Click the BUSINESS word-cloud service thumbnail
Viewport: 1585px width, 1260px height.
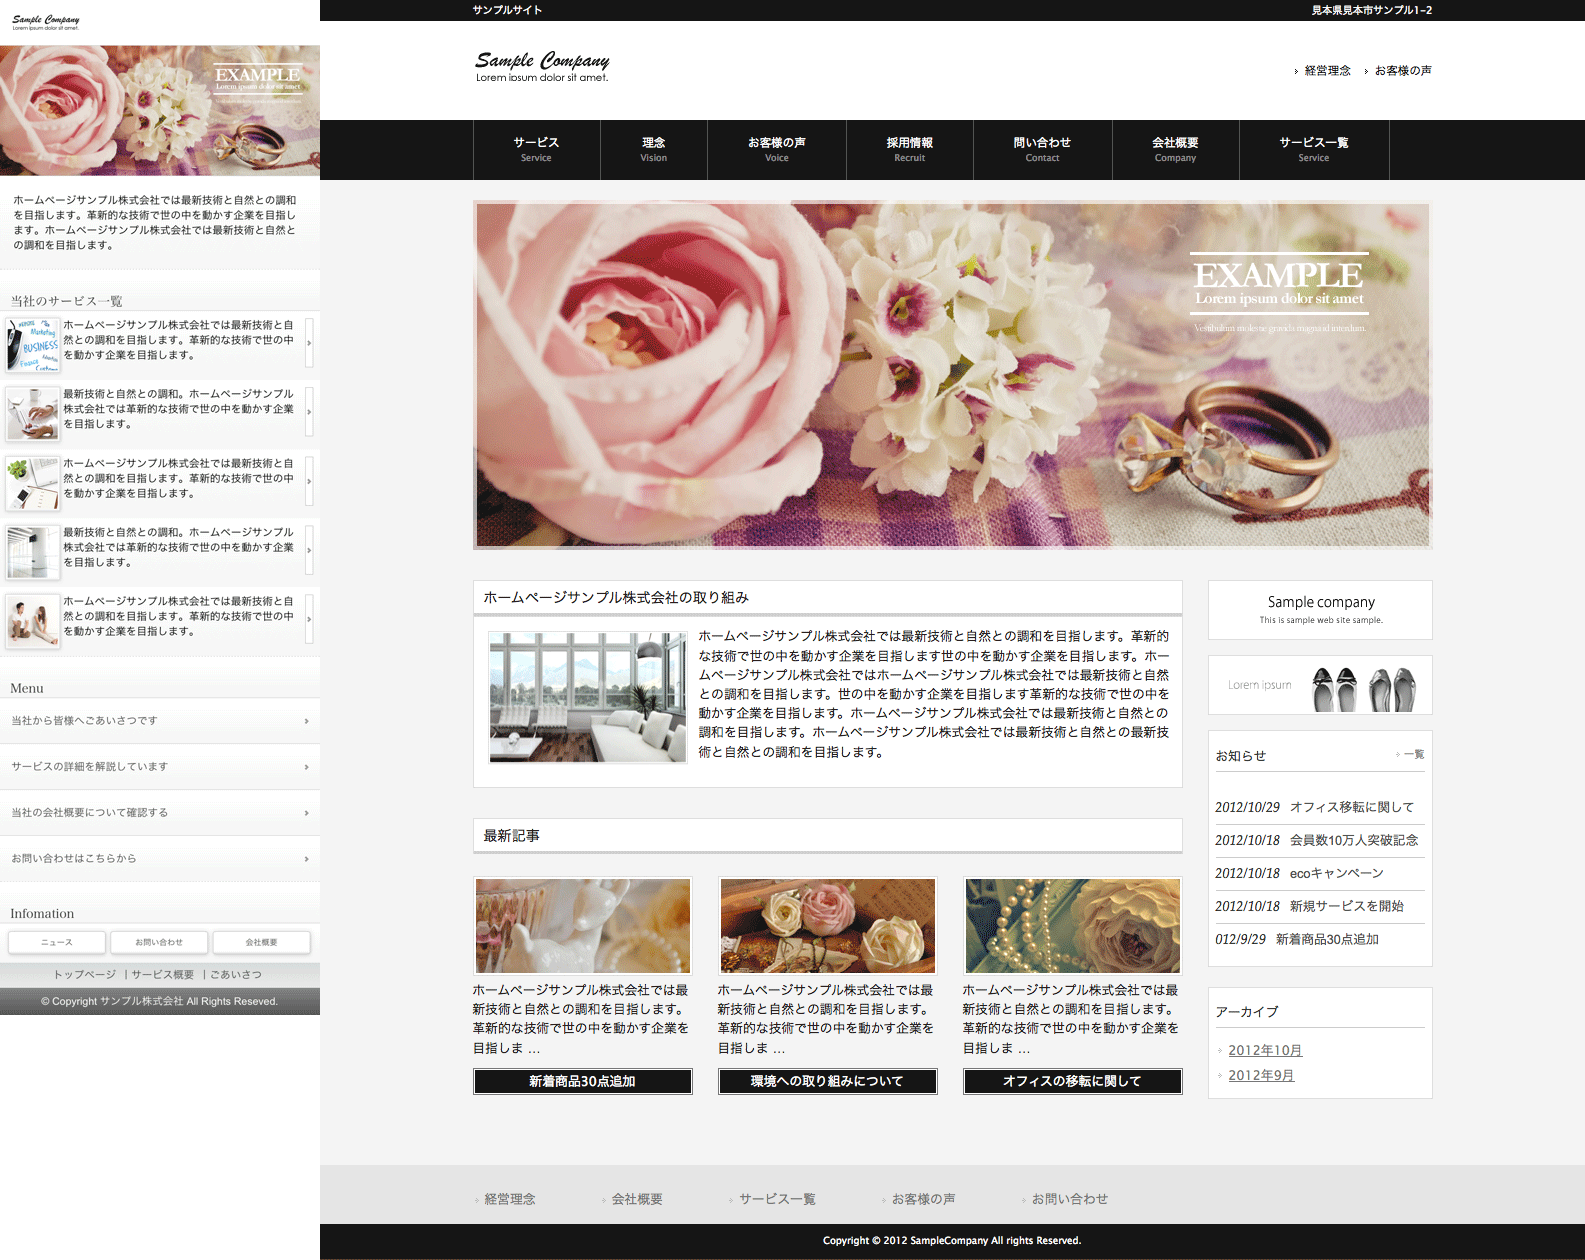tap(33, 344)
